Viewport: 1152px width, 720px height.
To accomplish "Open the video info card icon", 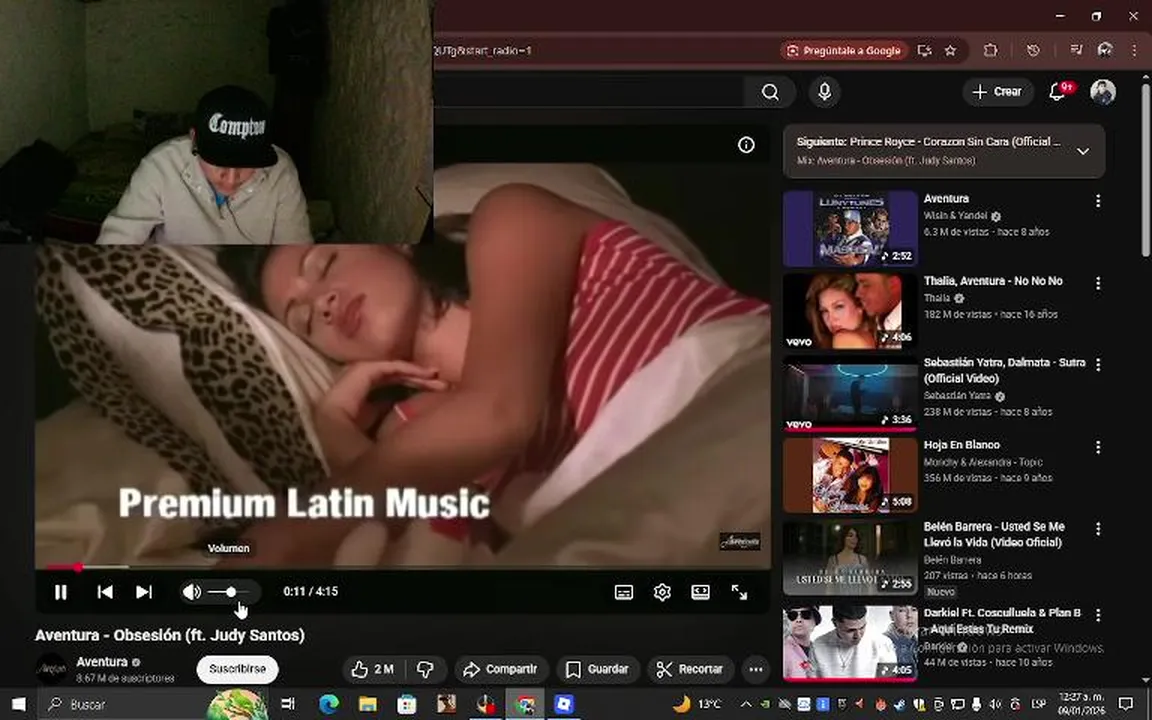I will 746,145.
